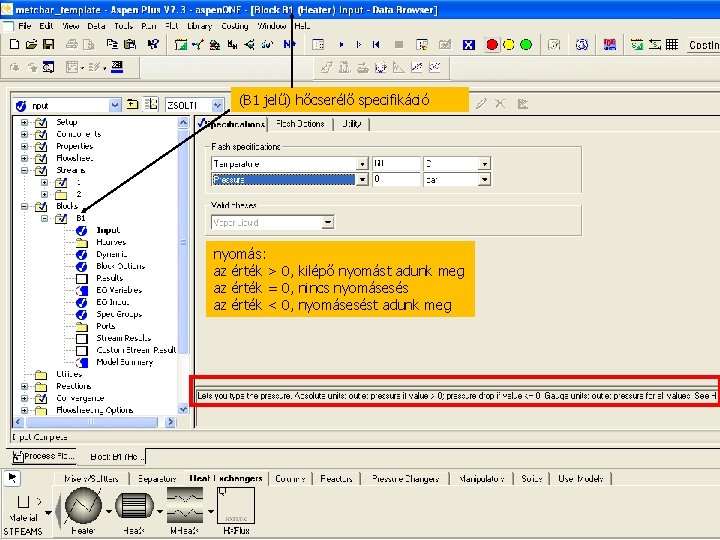Select Hcurves folder in tree
This screenshot has width=720, height=540.
[x=111, y=242]
